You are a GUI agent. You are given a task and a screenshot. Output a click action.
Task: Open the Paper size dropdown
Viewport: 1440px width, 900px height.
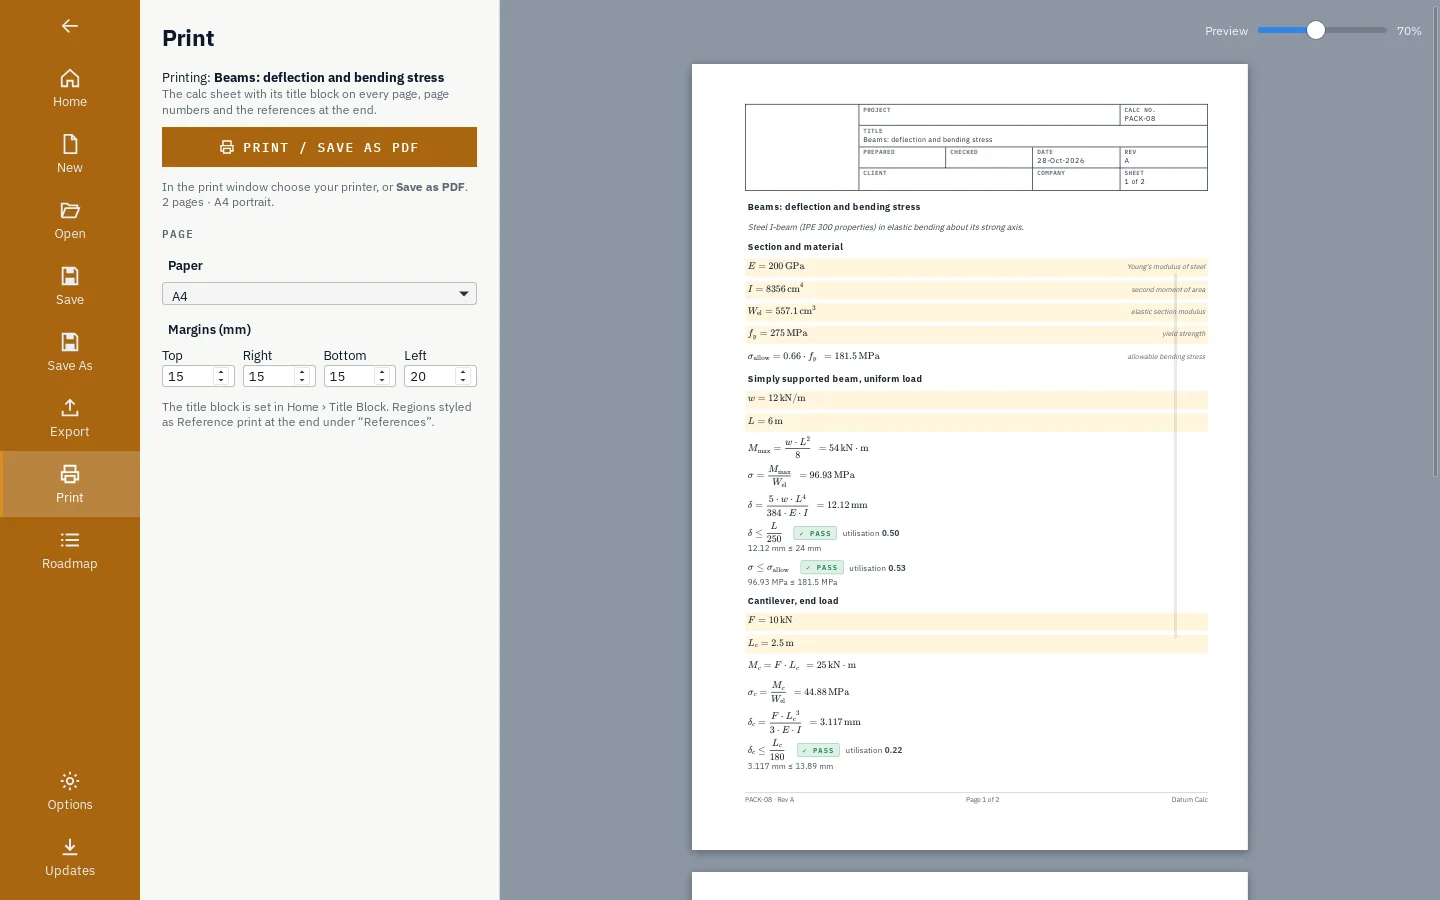pyautogui.click(x=319, y=294)
